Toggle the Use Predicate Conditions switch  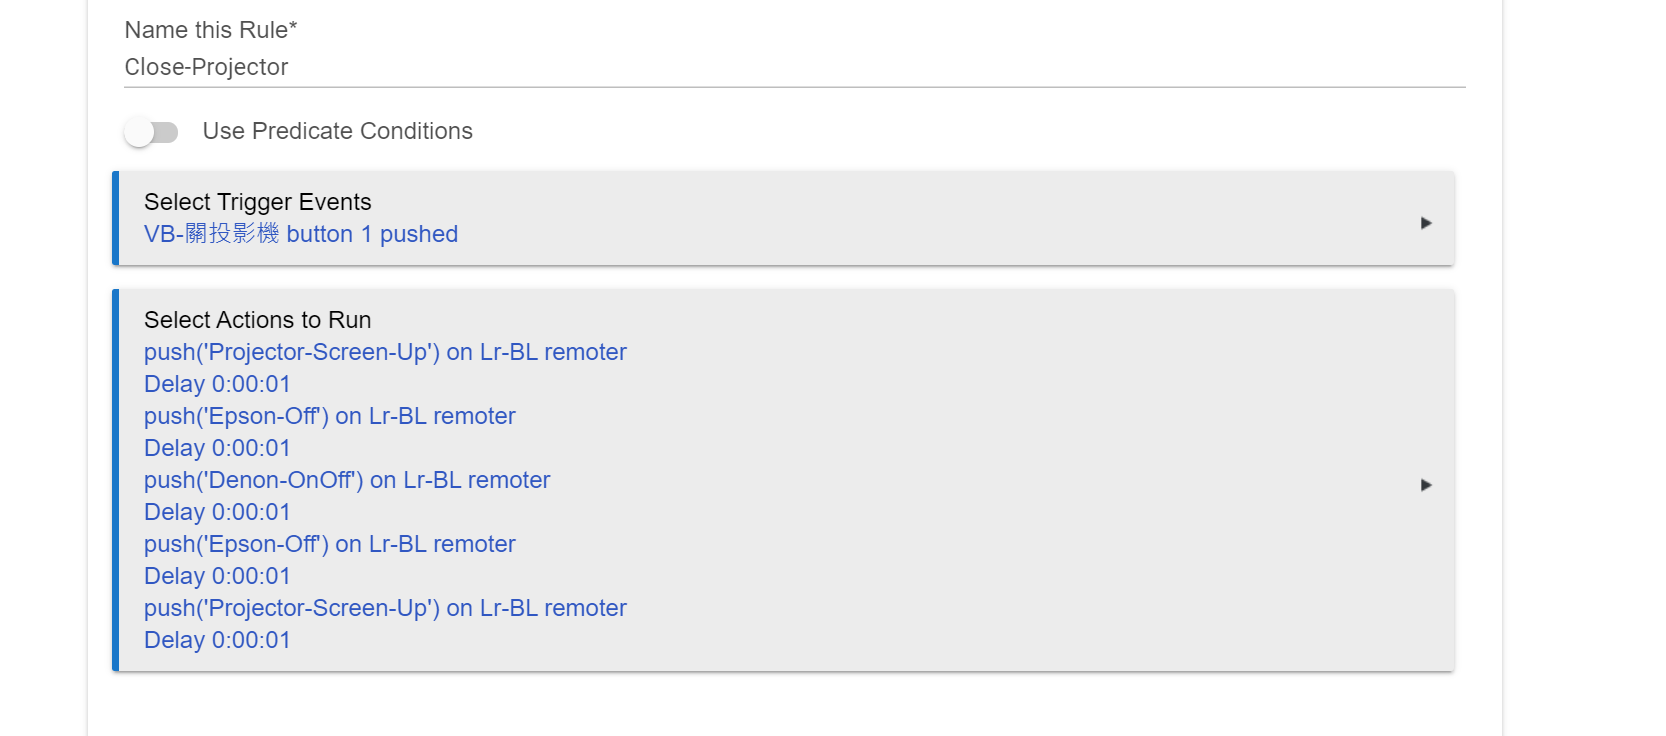pos(151,132)
